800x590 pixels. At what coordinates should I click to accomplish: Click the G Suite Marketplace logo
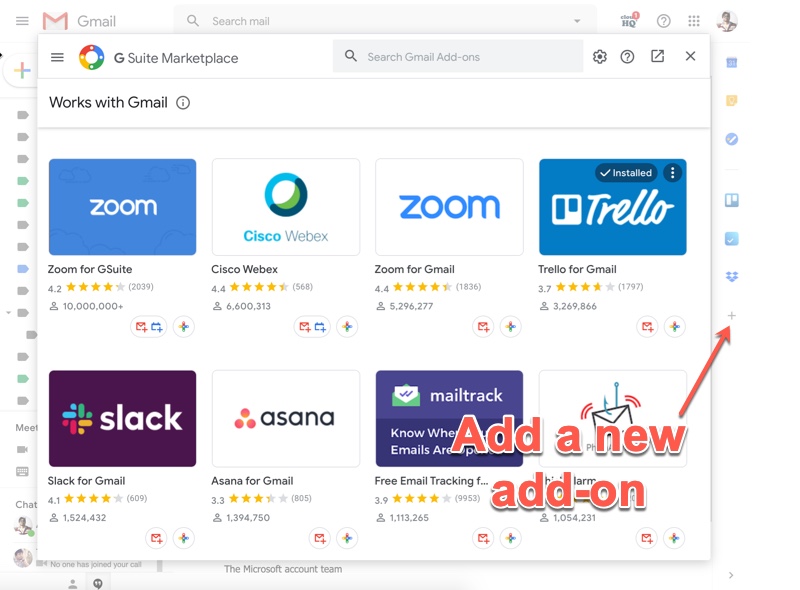coord(92,57)
